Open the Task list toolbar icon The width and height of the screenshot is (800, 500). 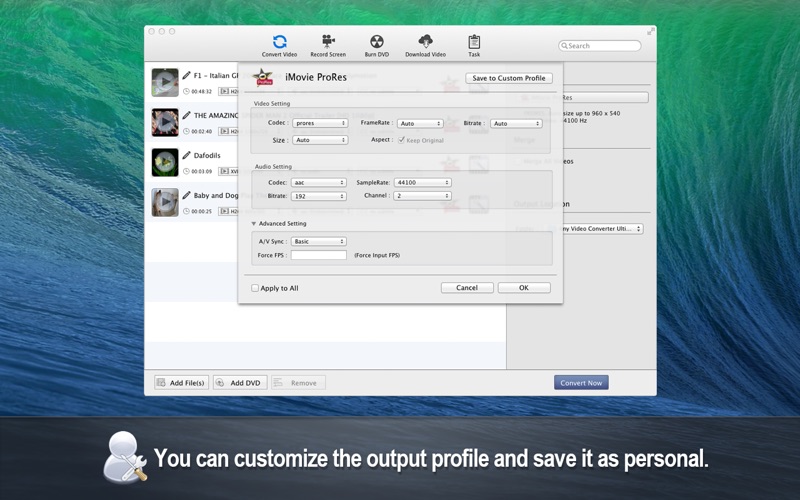click(x=474, y=45)
